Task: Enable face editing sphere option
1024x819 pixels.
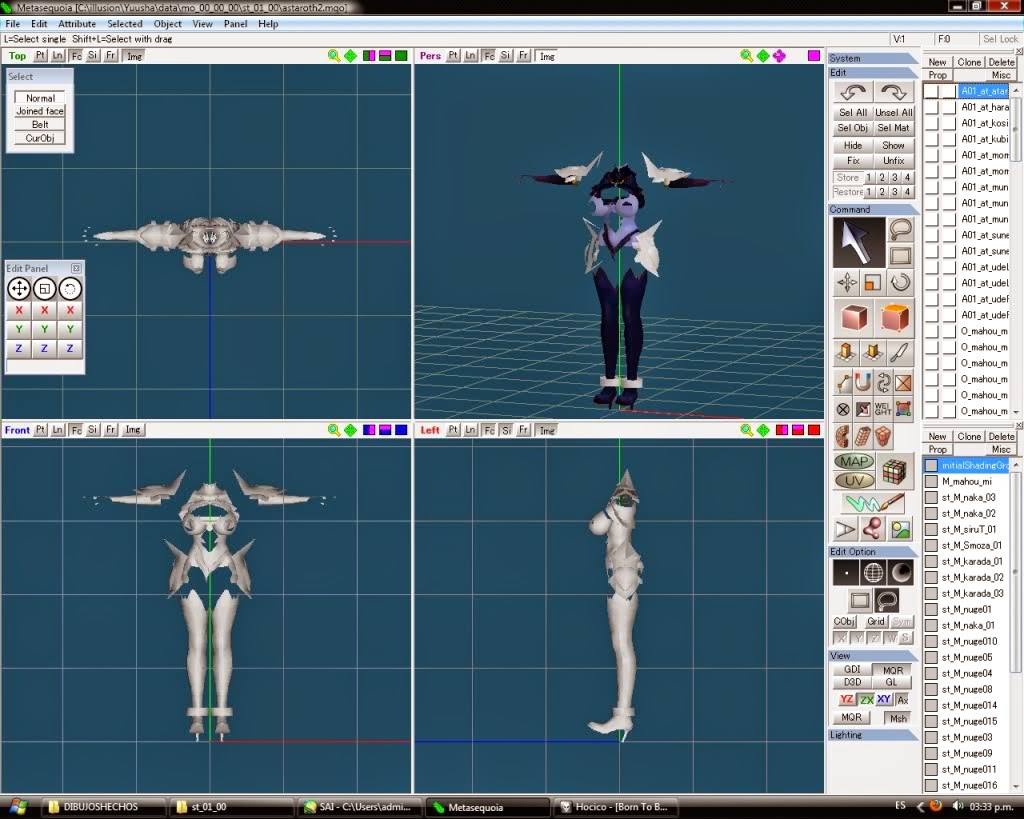Action: (901, 573)
